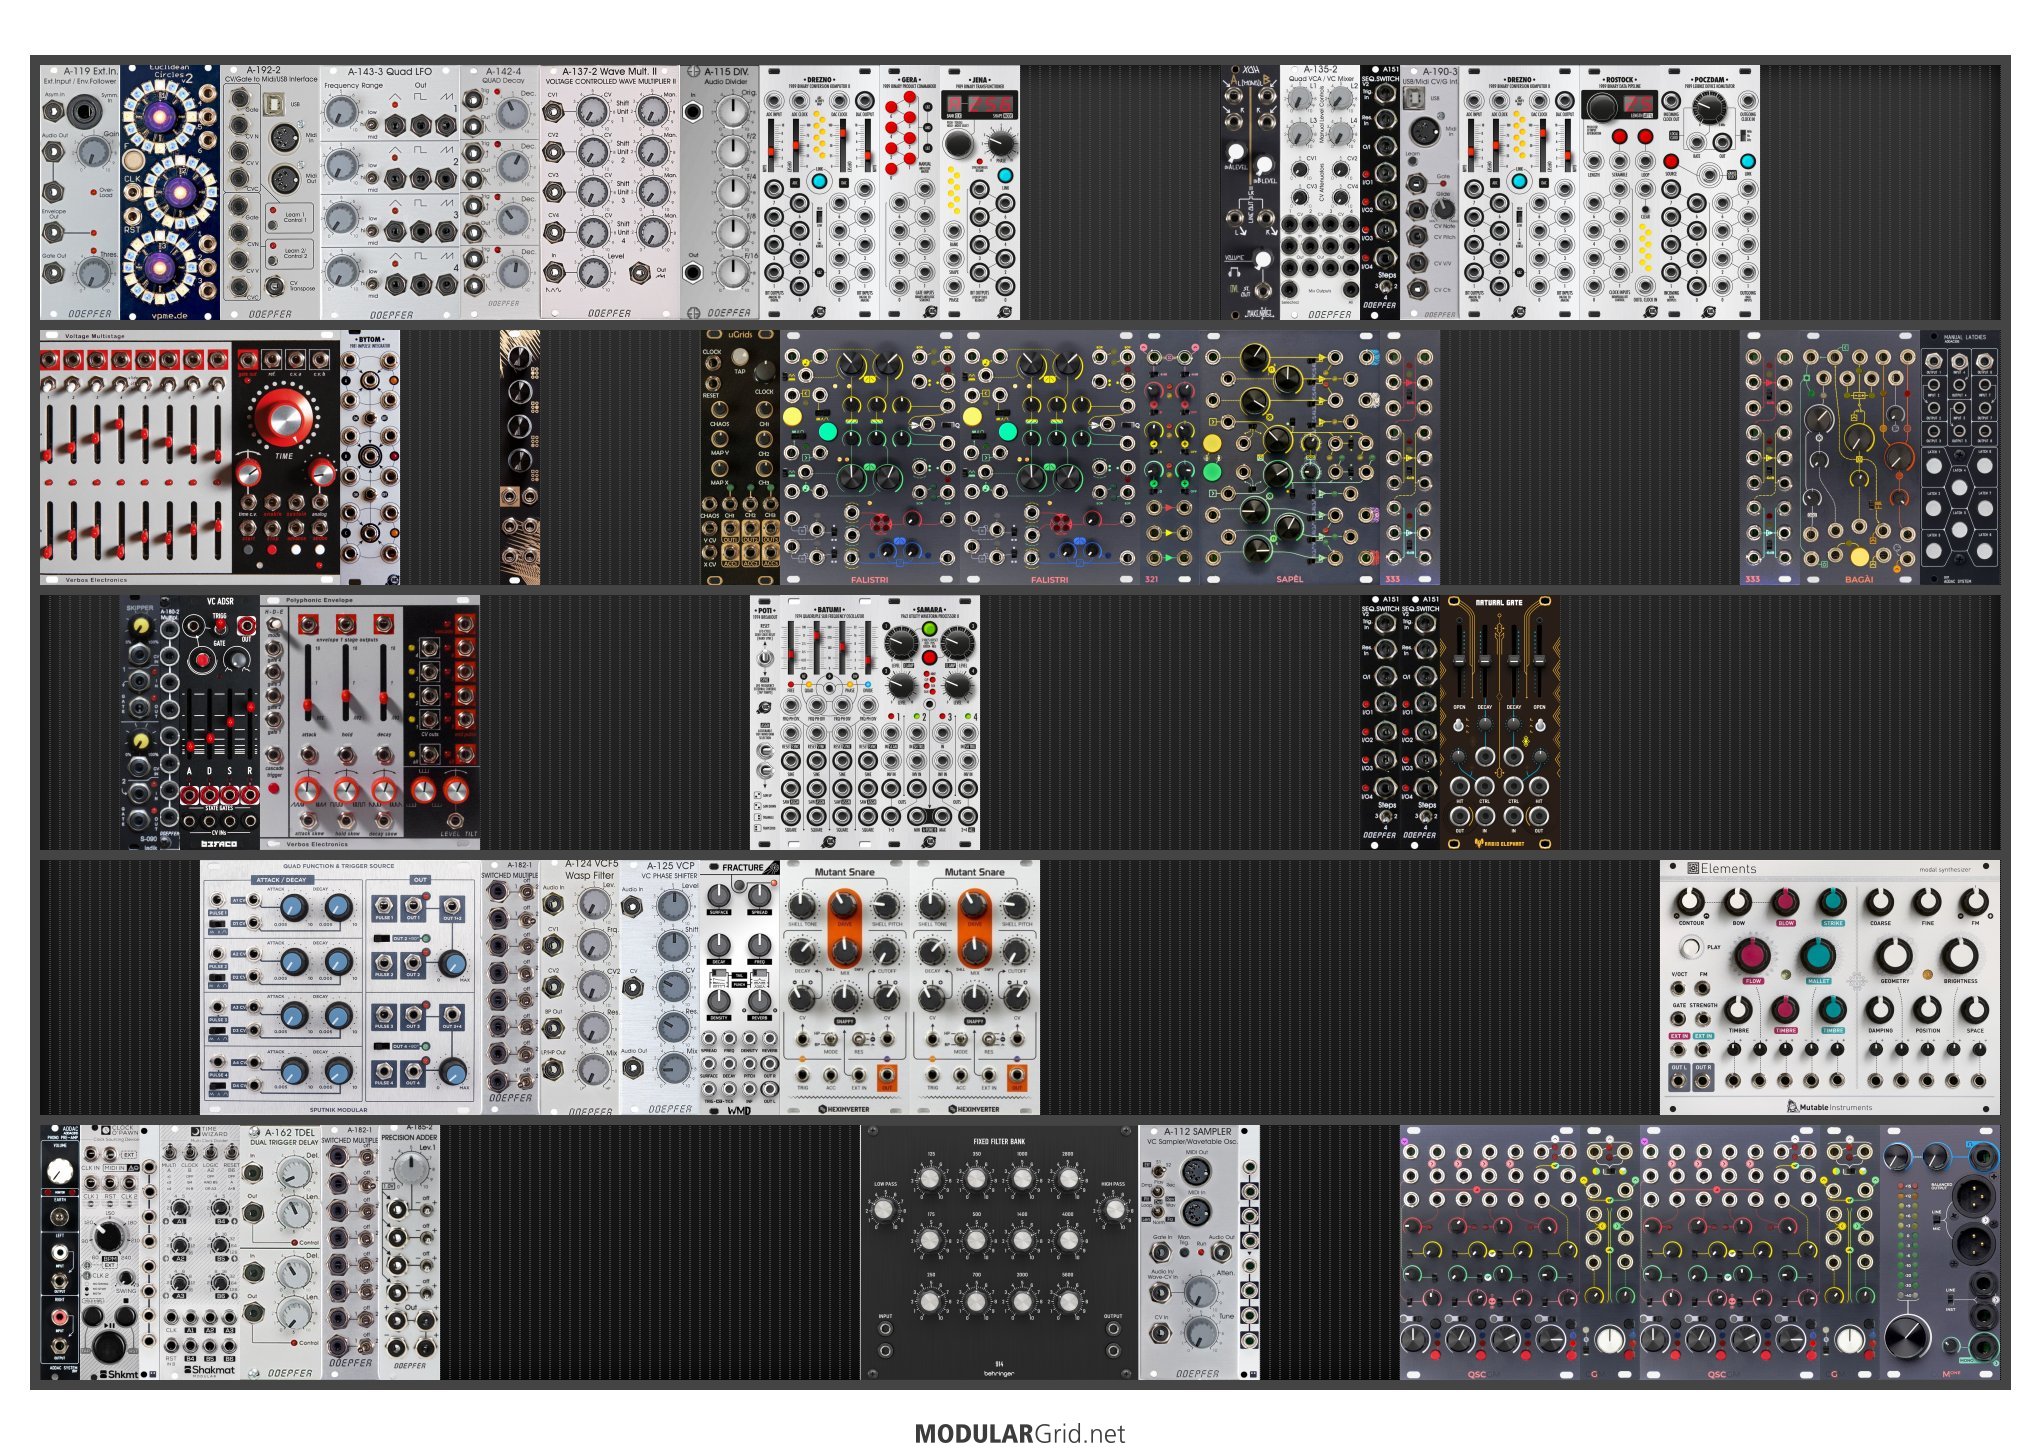Select the BAGAI module
The image size is (2041, 1455).
[1860, 458]
